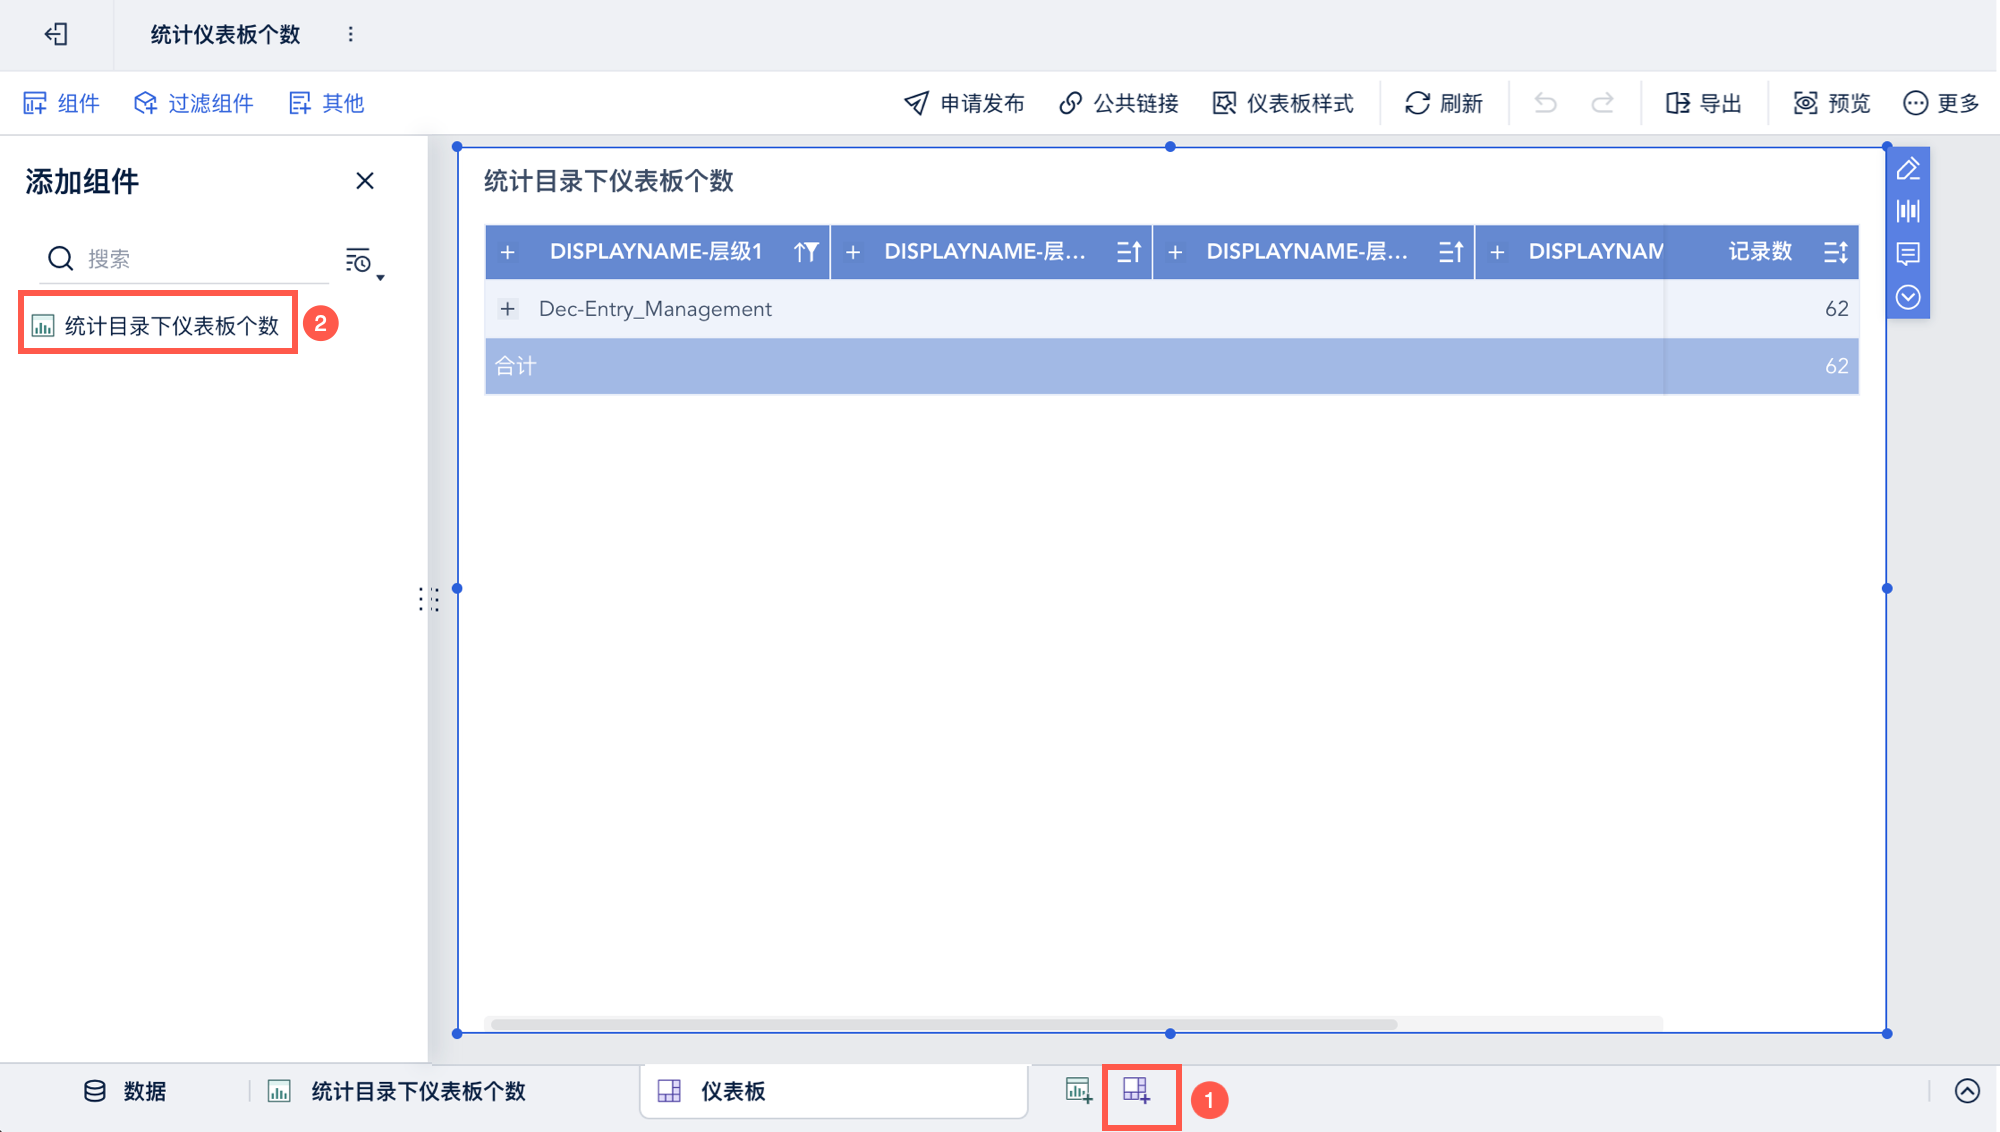Open the three-dot menu beside dashboard title

tap(350, 34)
